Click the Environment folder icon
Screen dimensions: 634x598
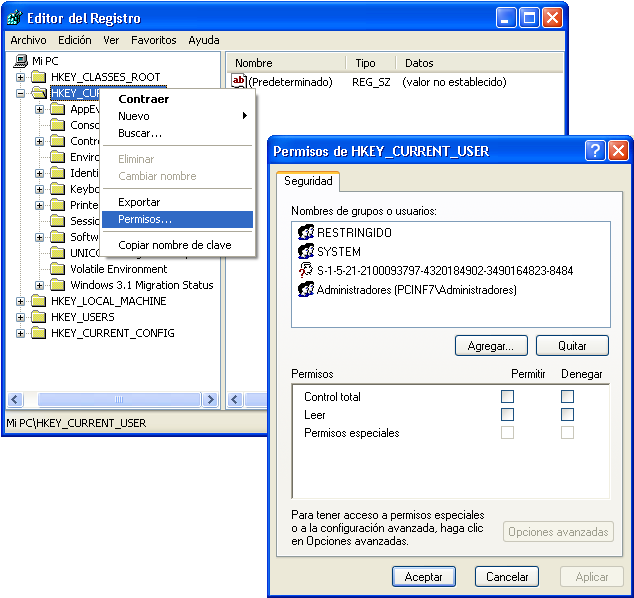pyautogui.click(x=57, y=157)
